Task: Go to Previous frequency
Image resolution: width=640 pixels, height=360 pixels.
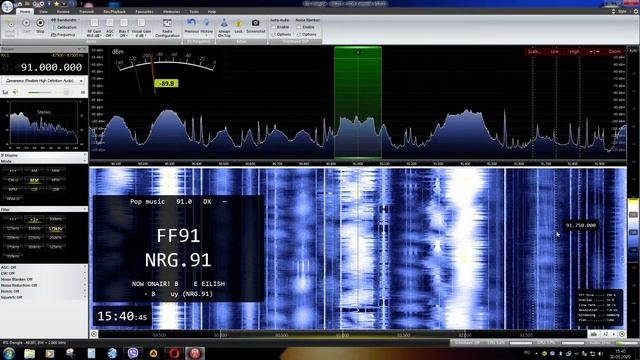Action: (191, 25)
